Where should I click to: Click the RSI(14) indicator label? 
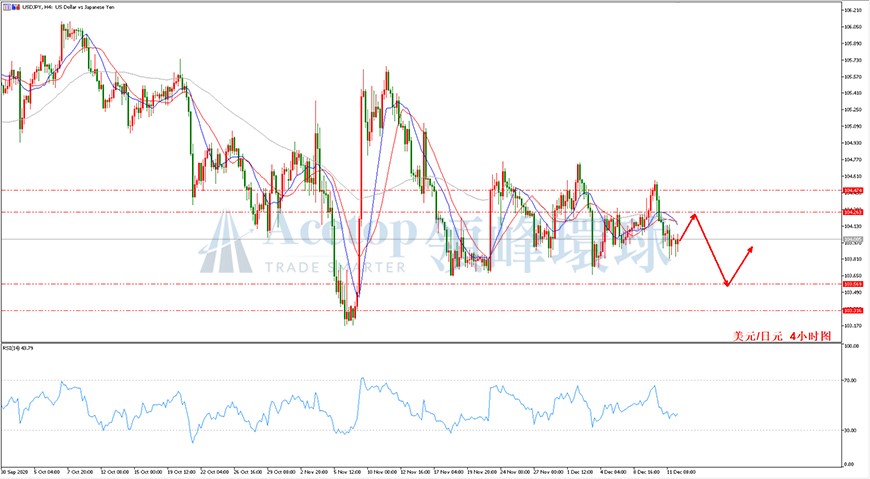click(18, 348)
